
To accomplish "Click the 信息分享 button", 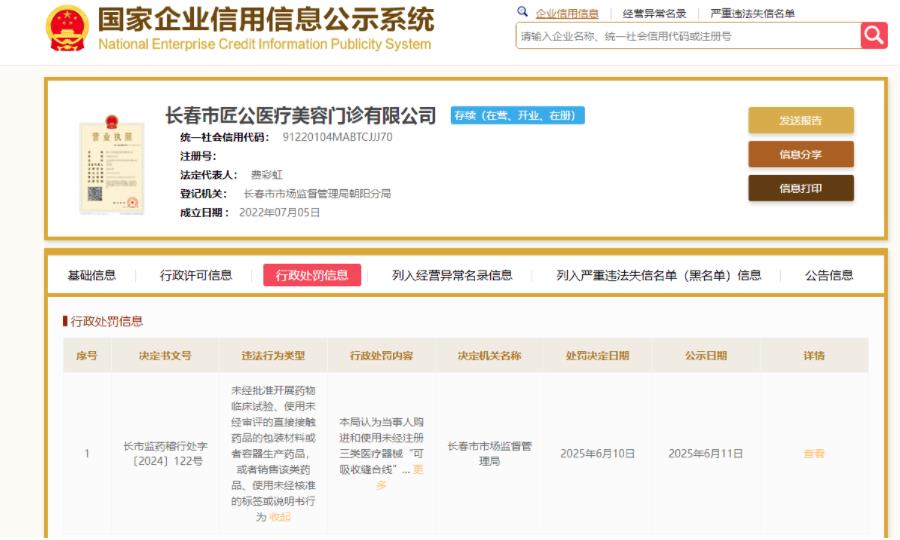I will [x=801, y=154].
